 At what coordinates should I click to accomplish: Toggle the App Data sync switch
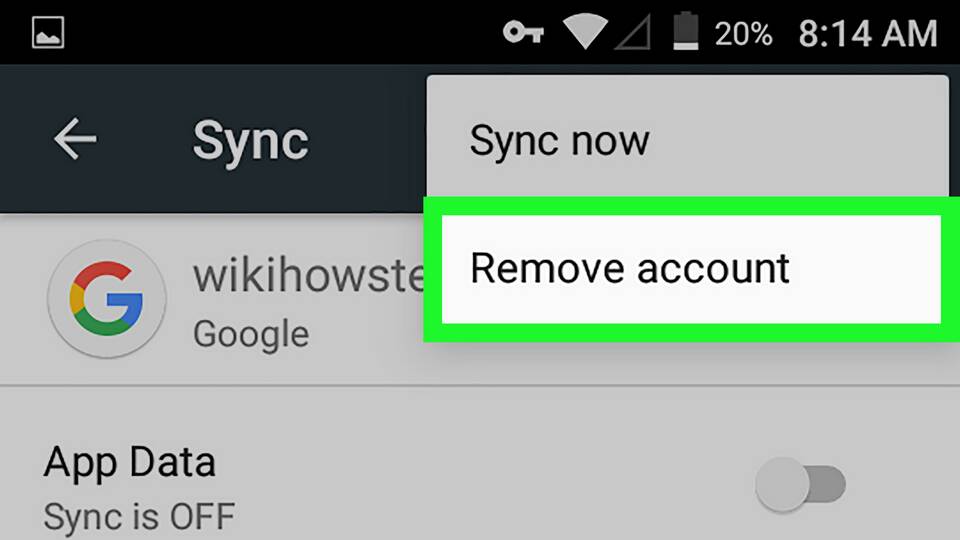[800, 484]
